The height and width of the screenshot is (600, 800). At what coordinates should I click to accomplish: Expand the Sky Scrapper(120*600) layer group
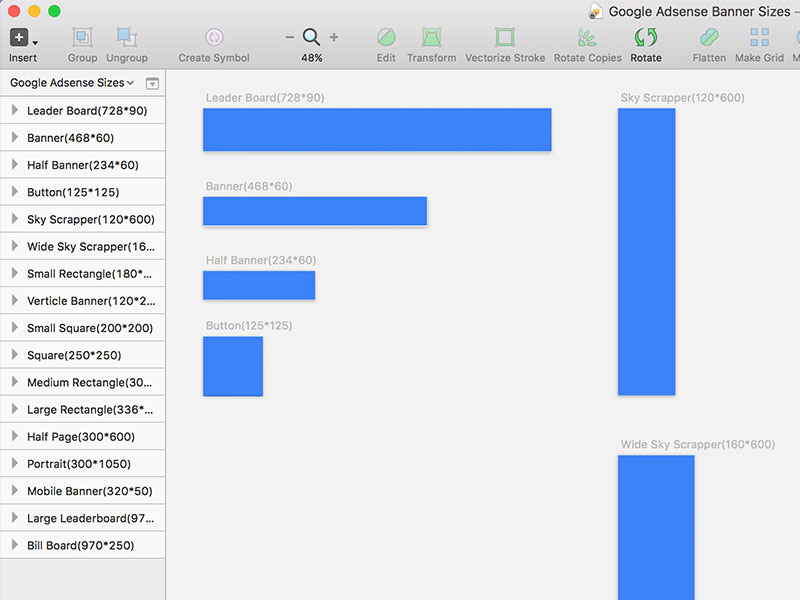tap(14, 219)
